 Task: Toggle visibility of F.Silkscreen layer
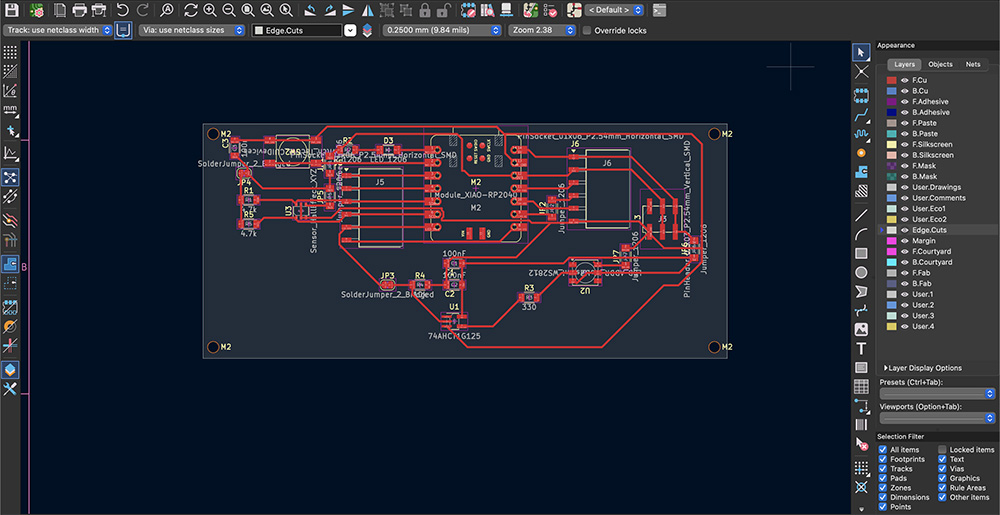(904, 145)
